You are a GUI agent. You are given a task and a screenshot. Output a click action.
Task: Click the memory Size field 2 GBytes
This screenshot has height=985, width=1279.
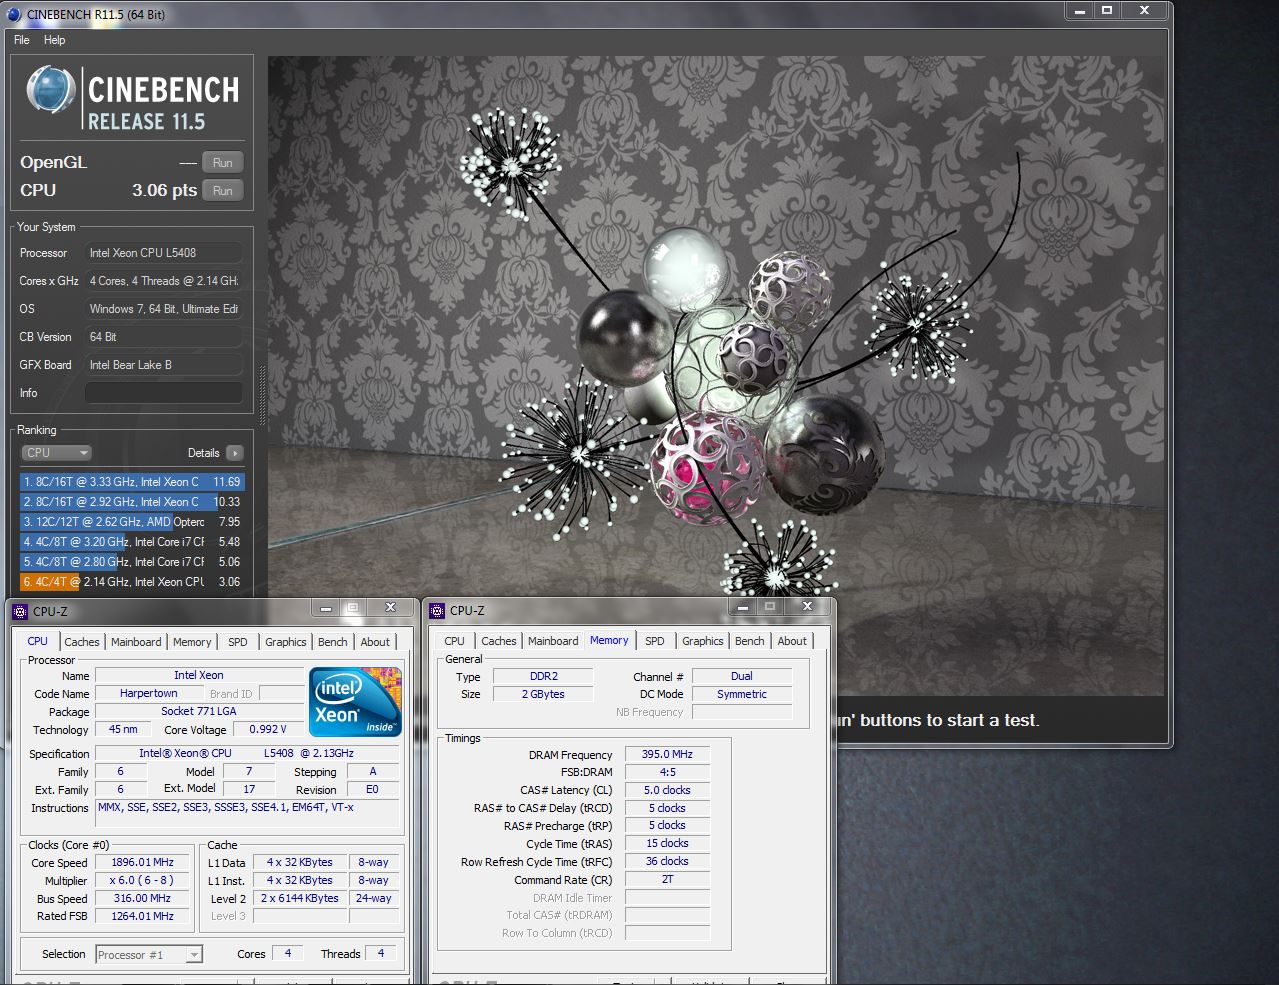click(543, 694)
